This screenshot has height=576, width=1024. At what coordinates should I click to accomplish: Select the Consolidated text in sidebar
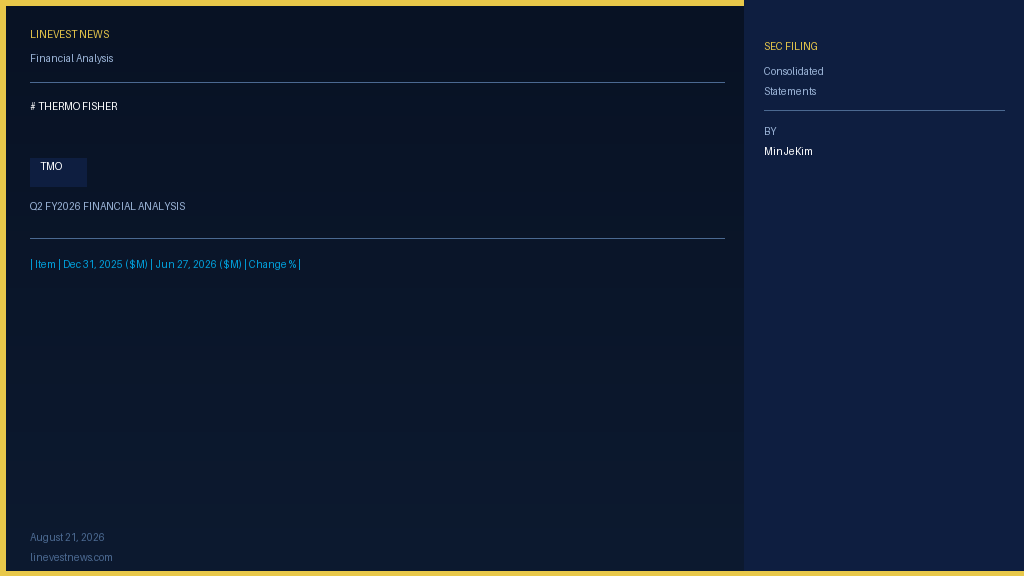coord(793,72)
